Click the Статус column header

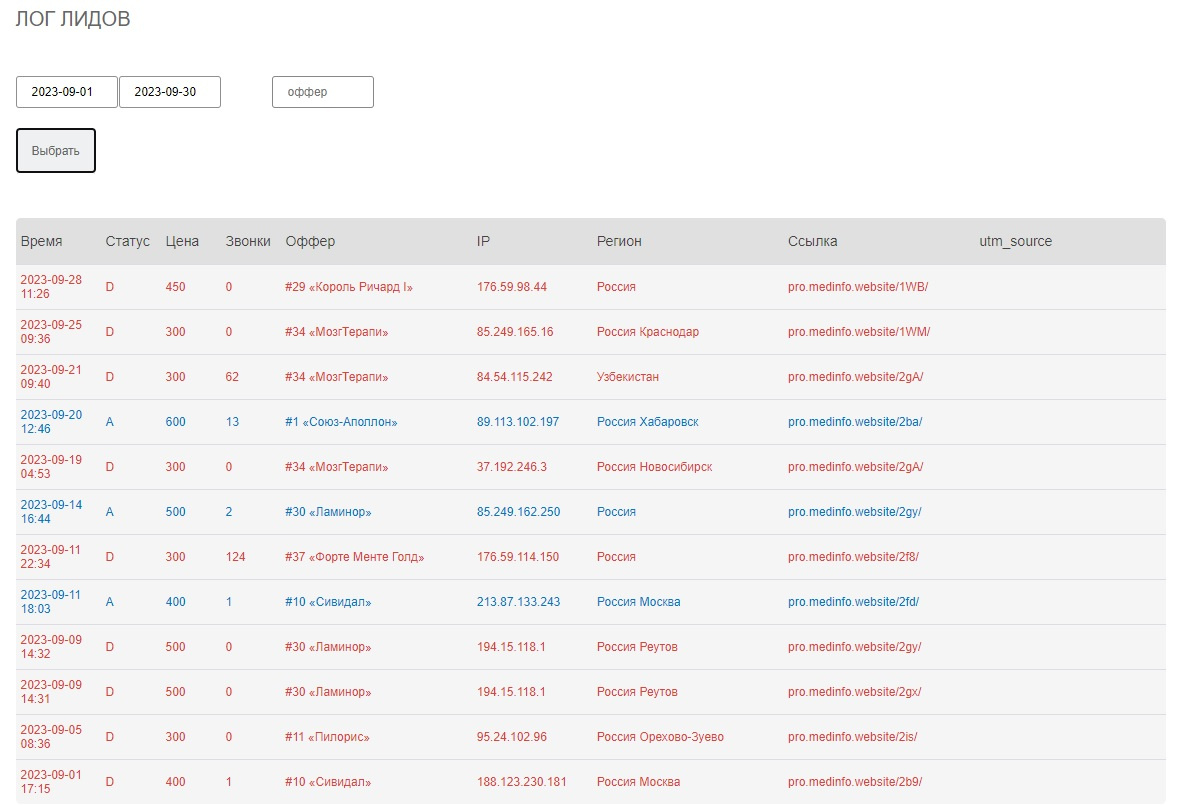[x=127, y=241]
